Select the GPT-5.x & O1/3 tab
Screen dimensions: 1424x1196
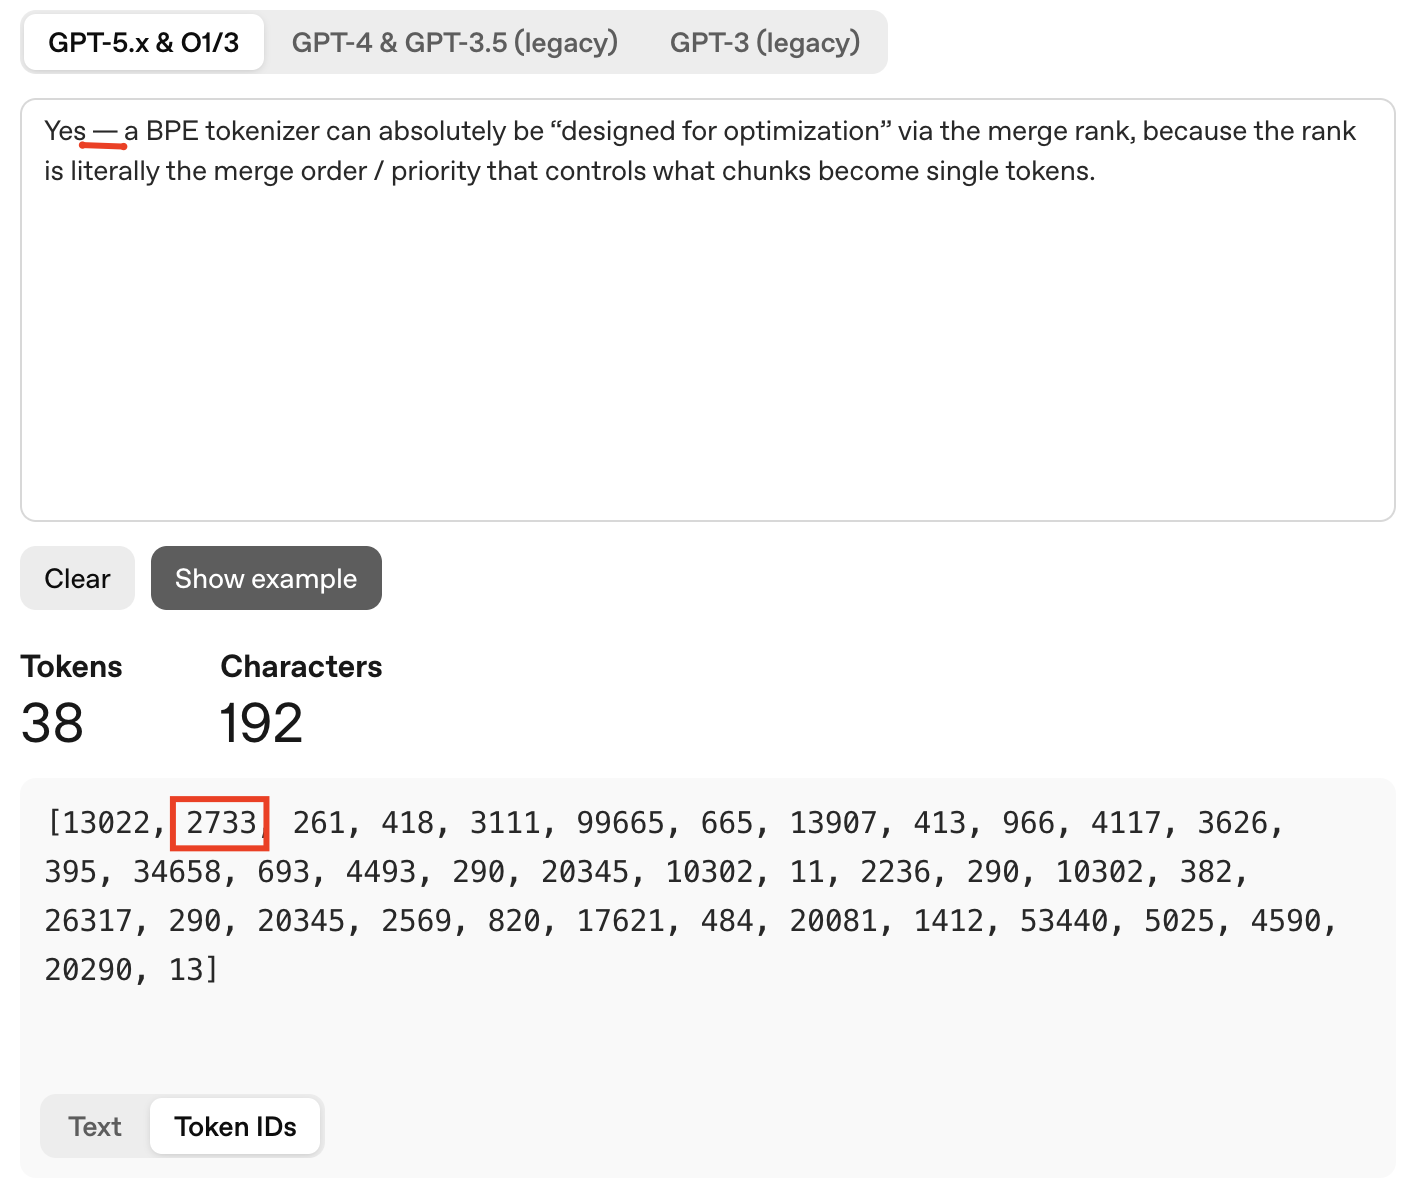[x=143, y=43]
